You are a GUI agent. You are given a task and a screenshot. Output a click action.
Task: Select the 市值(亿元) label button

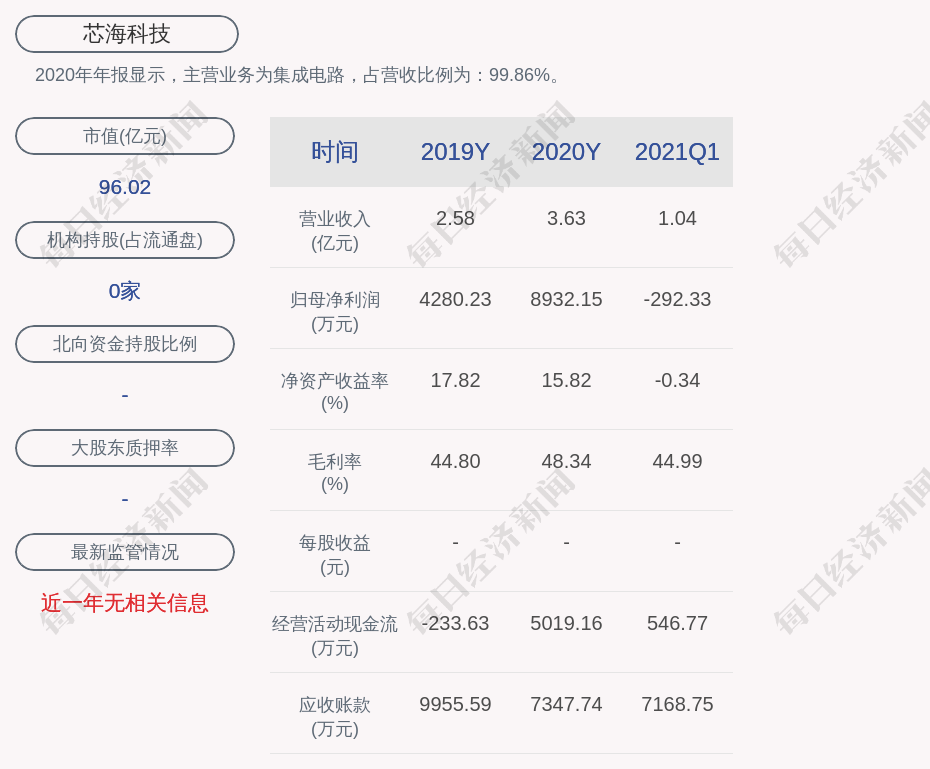point(125,136)
